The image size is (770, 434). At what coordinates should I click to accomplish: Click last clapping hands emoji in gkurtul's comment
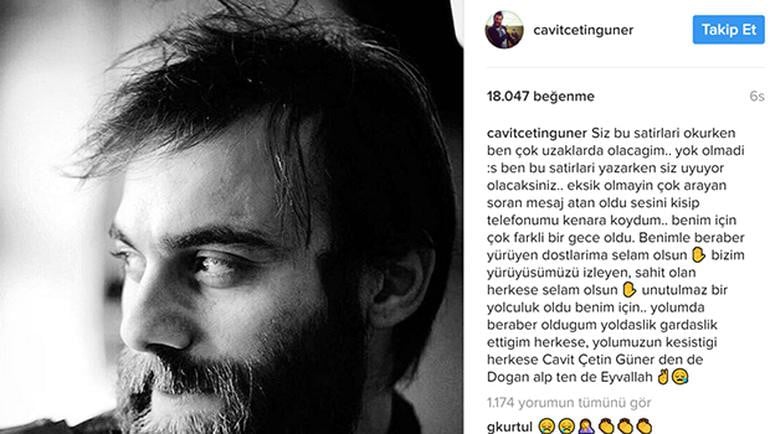(x=644, y=426)
